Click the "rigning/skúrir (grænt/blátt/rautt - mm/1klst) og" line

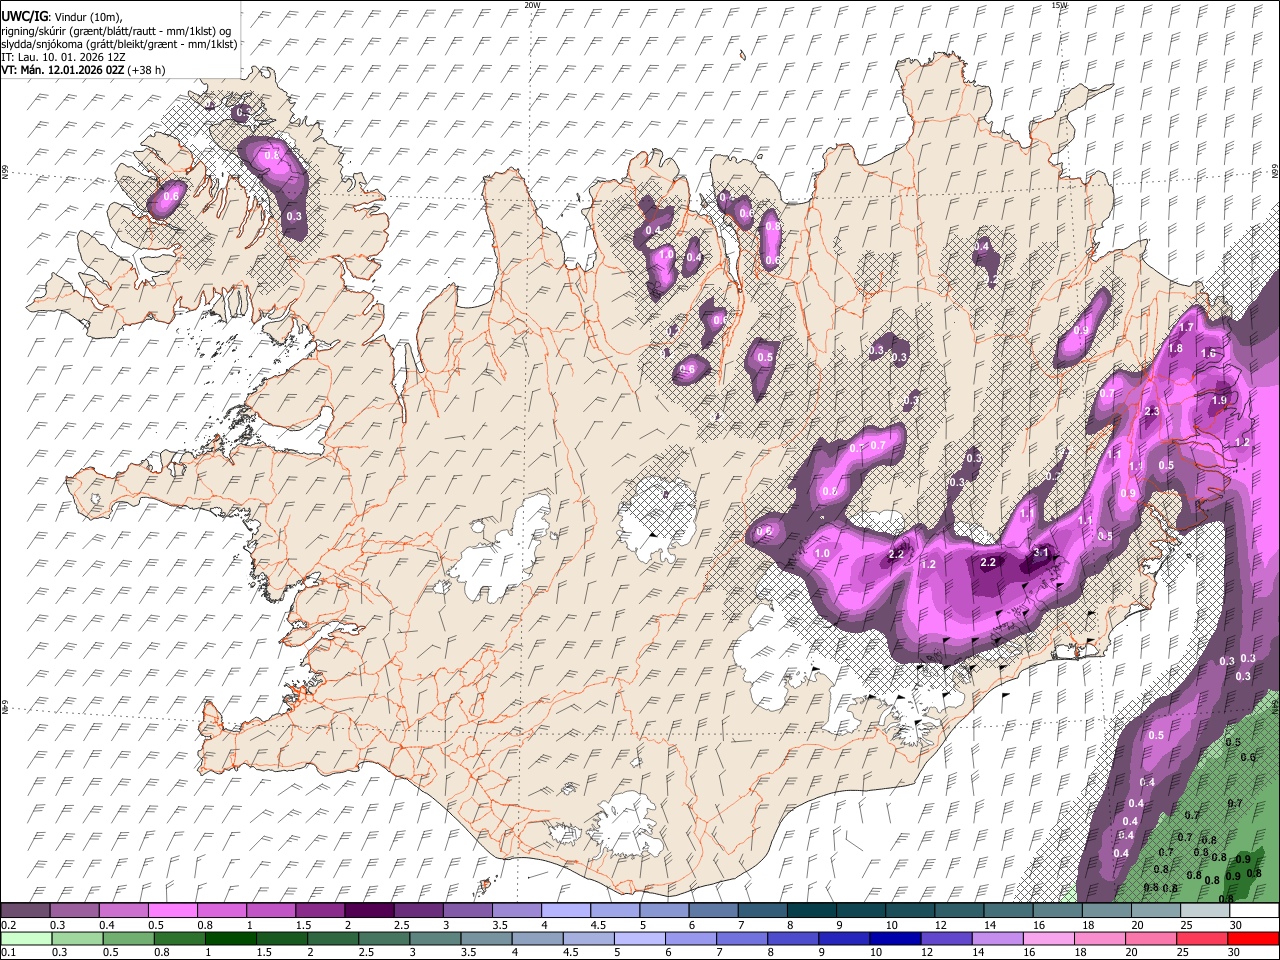pyautogui.click(x=116, y=31)
